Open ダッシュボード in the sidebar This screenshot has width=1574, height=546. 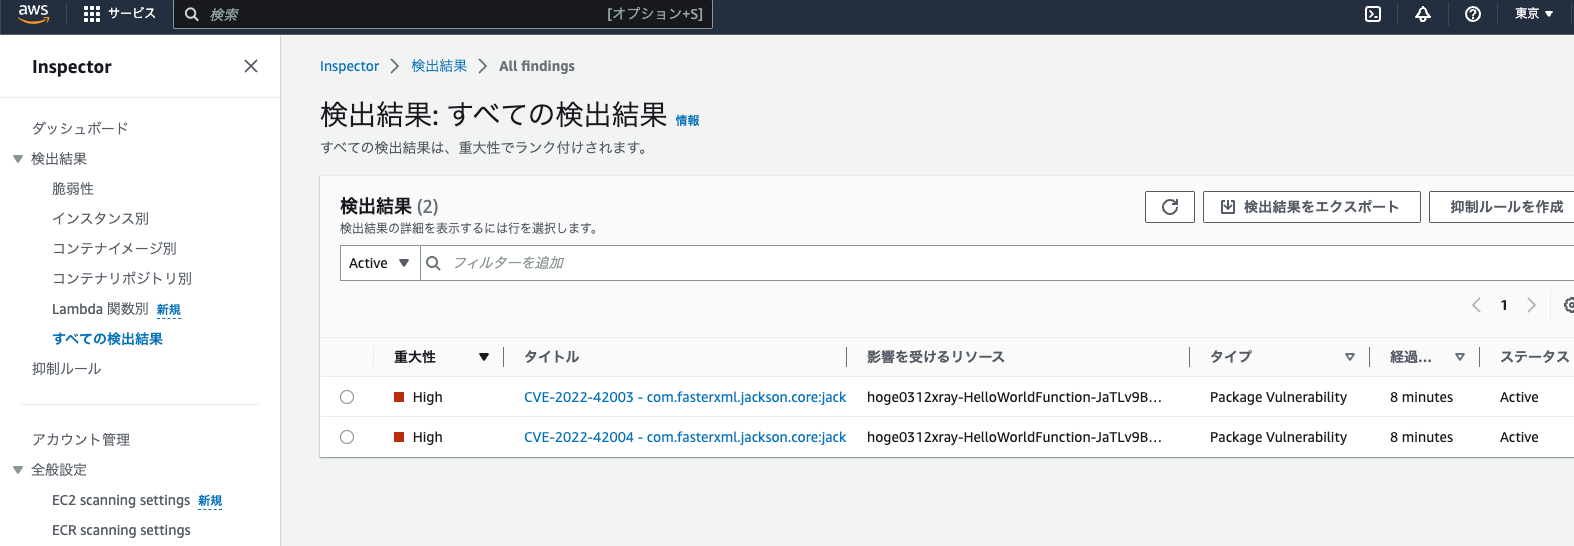click(x=80, y=128)
